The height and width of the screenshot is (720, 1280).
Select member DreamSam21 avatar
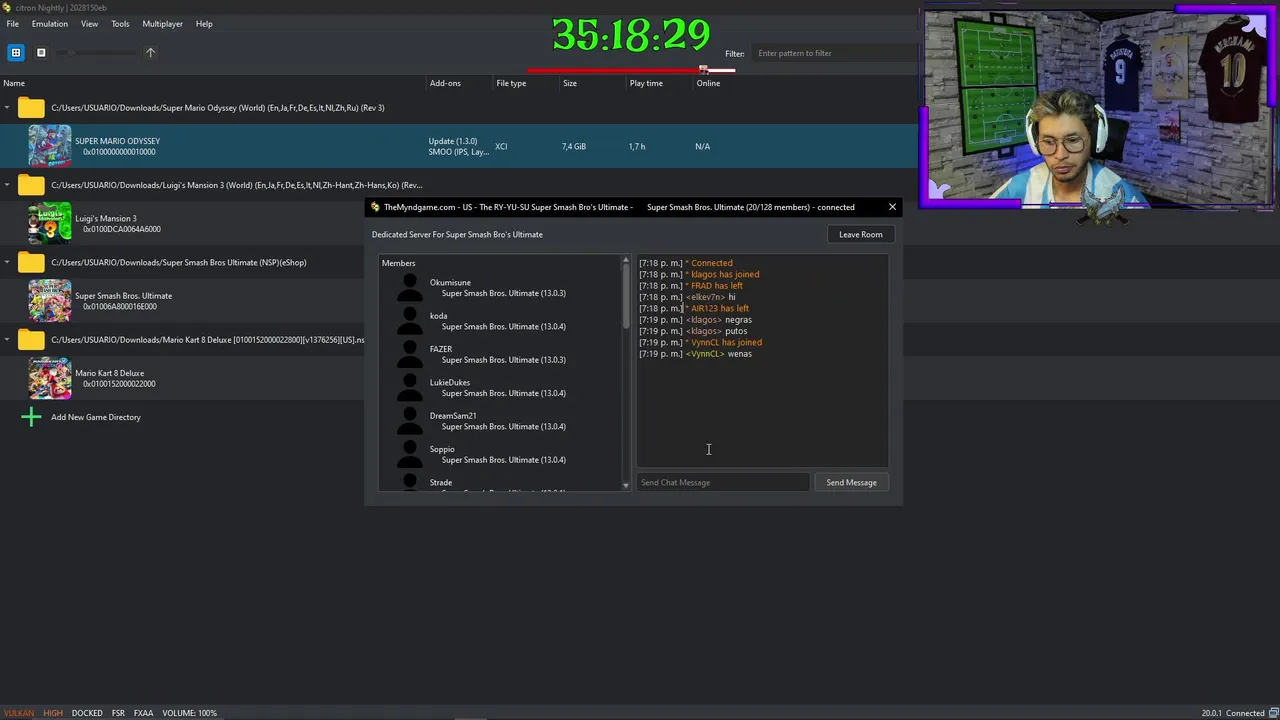point(410,421)
